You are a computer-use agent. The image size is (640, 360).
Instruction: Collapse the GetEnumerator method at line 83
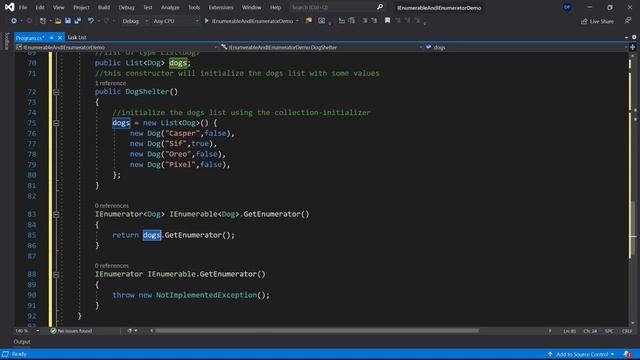click(56, 215)
